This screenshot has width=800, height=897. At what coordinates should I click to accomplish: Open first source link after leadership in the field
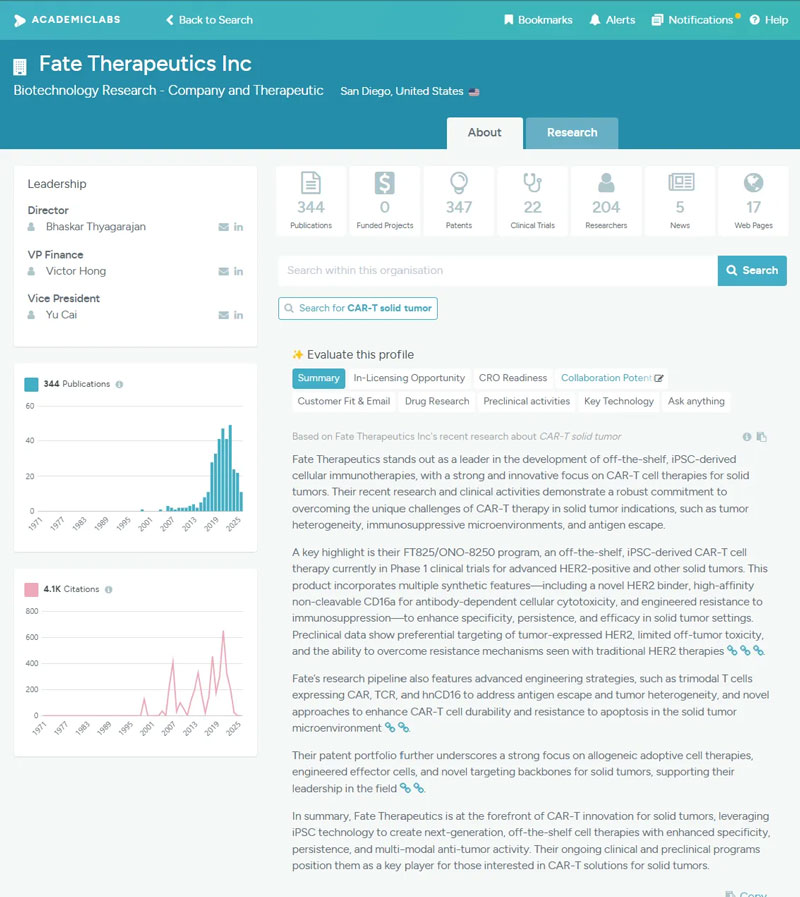405,788
